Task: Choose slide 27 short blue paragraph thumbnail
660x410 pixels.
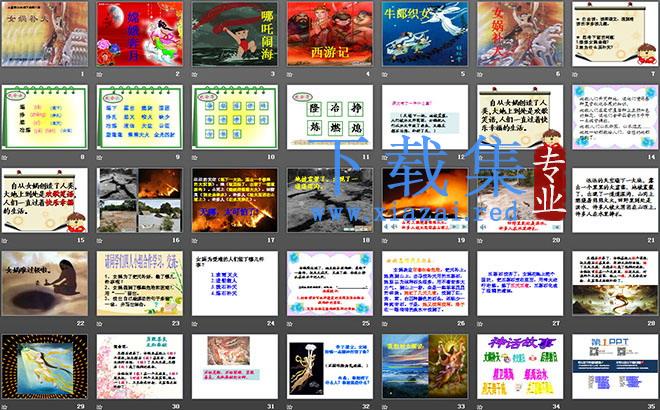Action: click(520, 283)
